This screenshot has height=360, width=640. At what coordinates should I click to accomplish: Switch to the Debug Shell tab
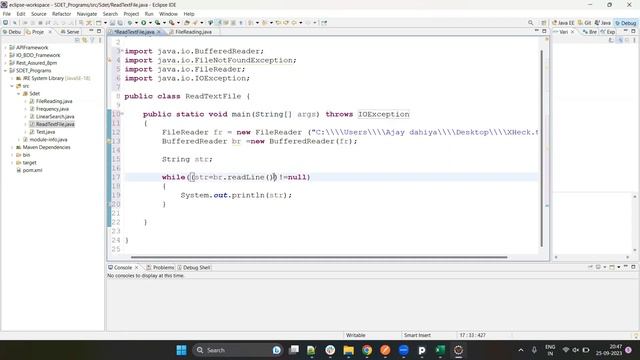tap(194, 267)
